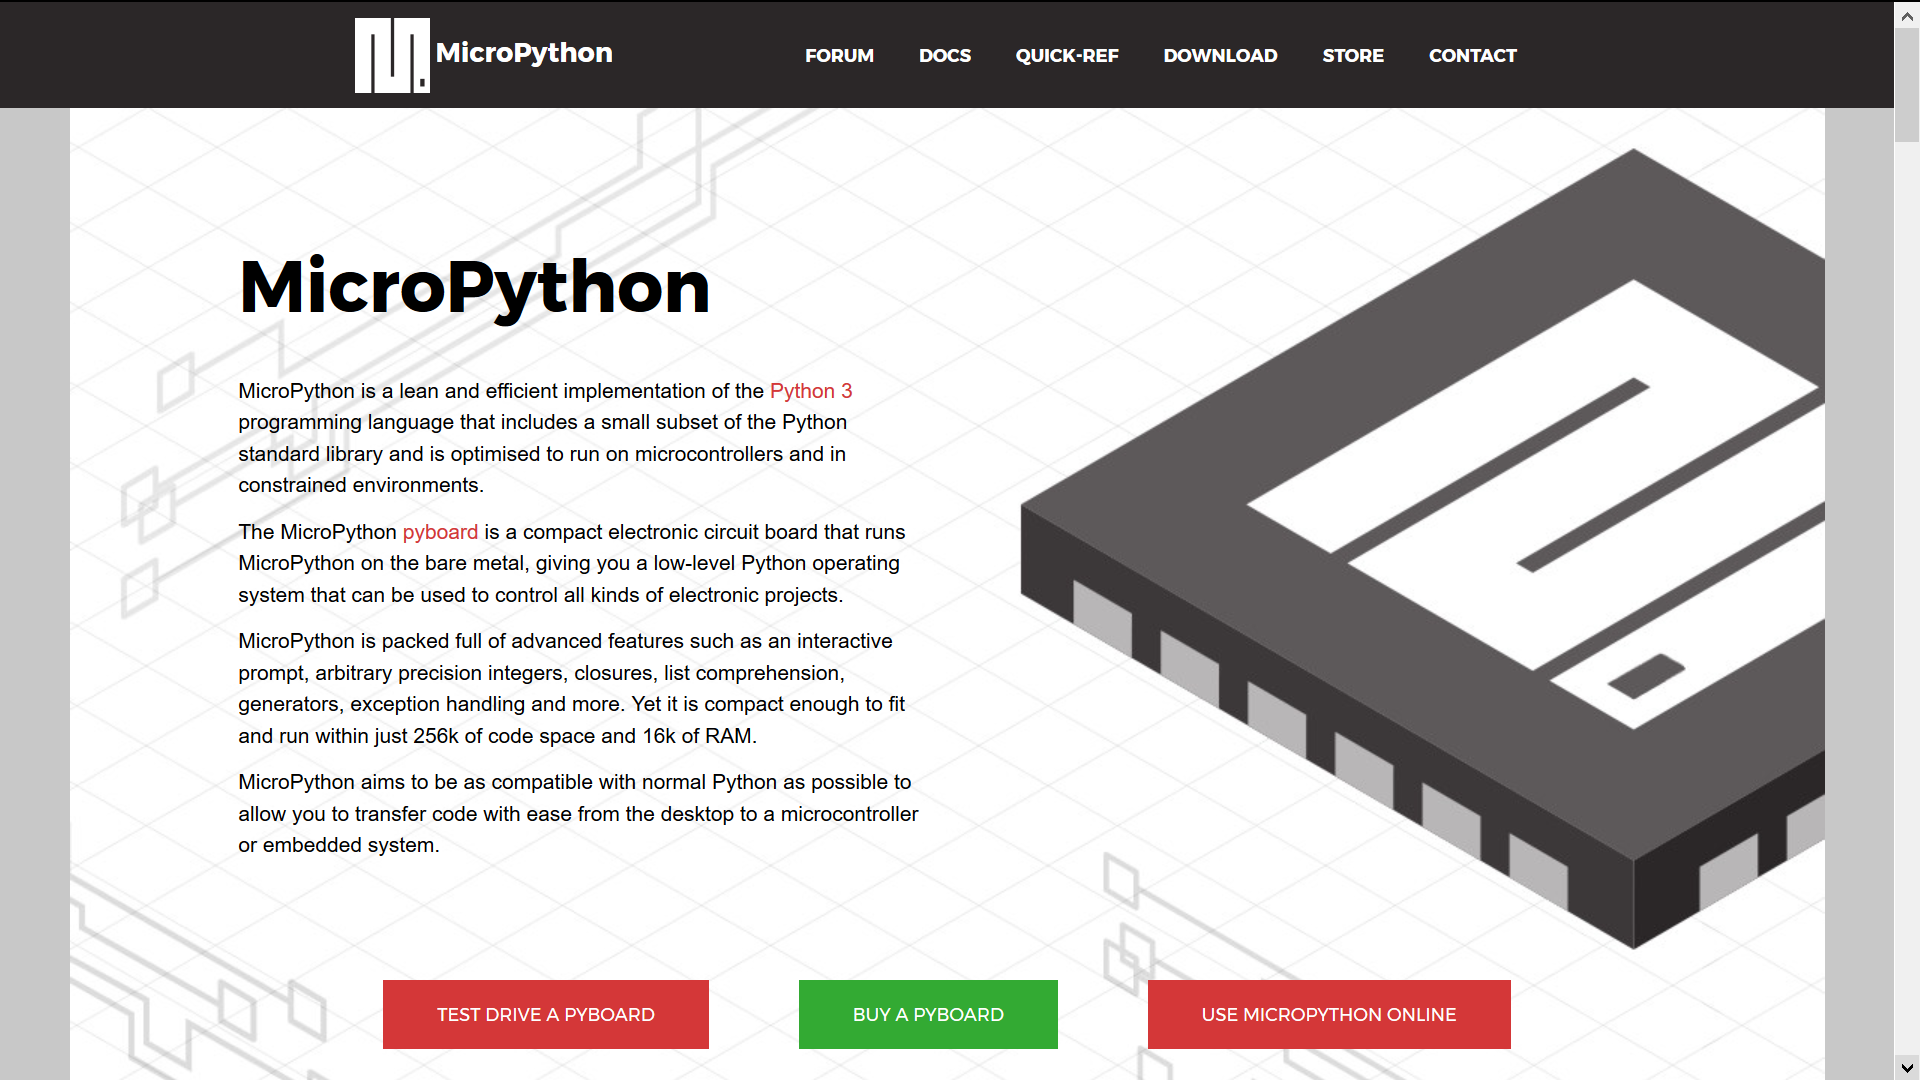This screenshot has height=1080, width=1920.
Task: Navigate to the DOWNLOAD page
Action: (1220, 56)
